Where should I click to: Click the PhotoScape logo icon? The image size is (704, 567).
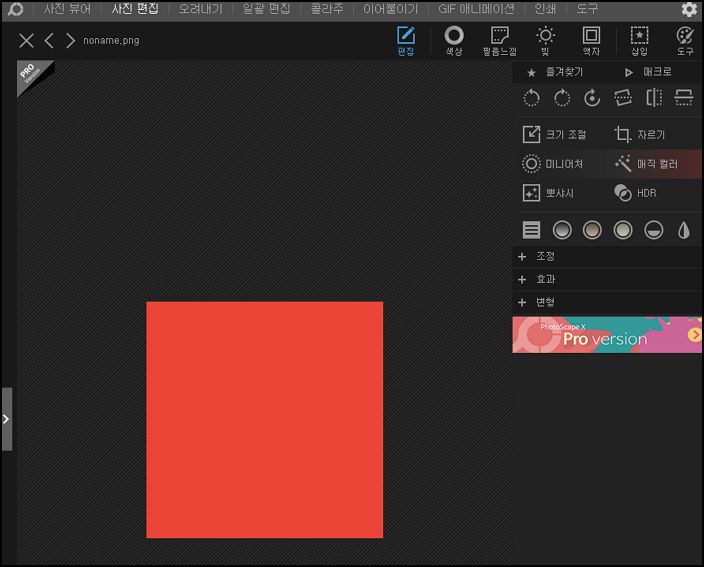15,9
